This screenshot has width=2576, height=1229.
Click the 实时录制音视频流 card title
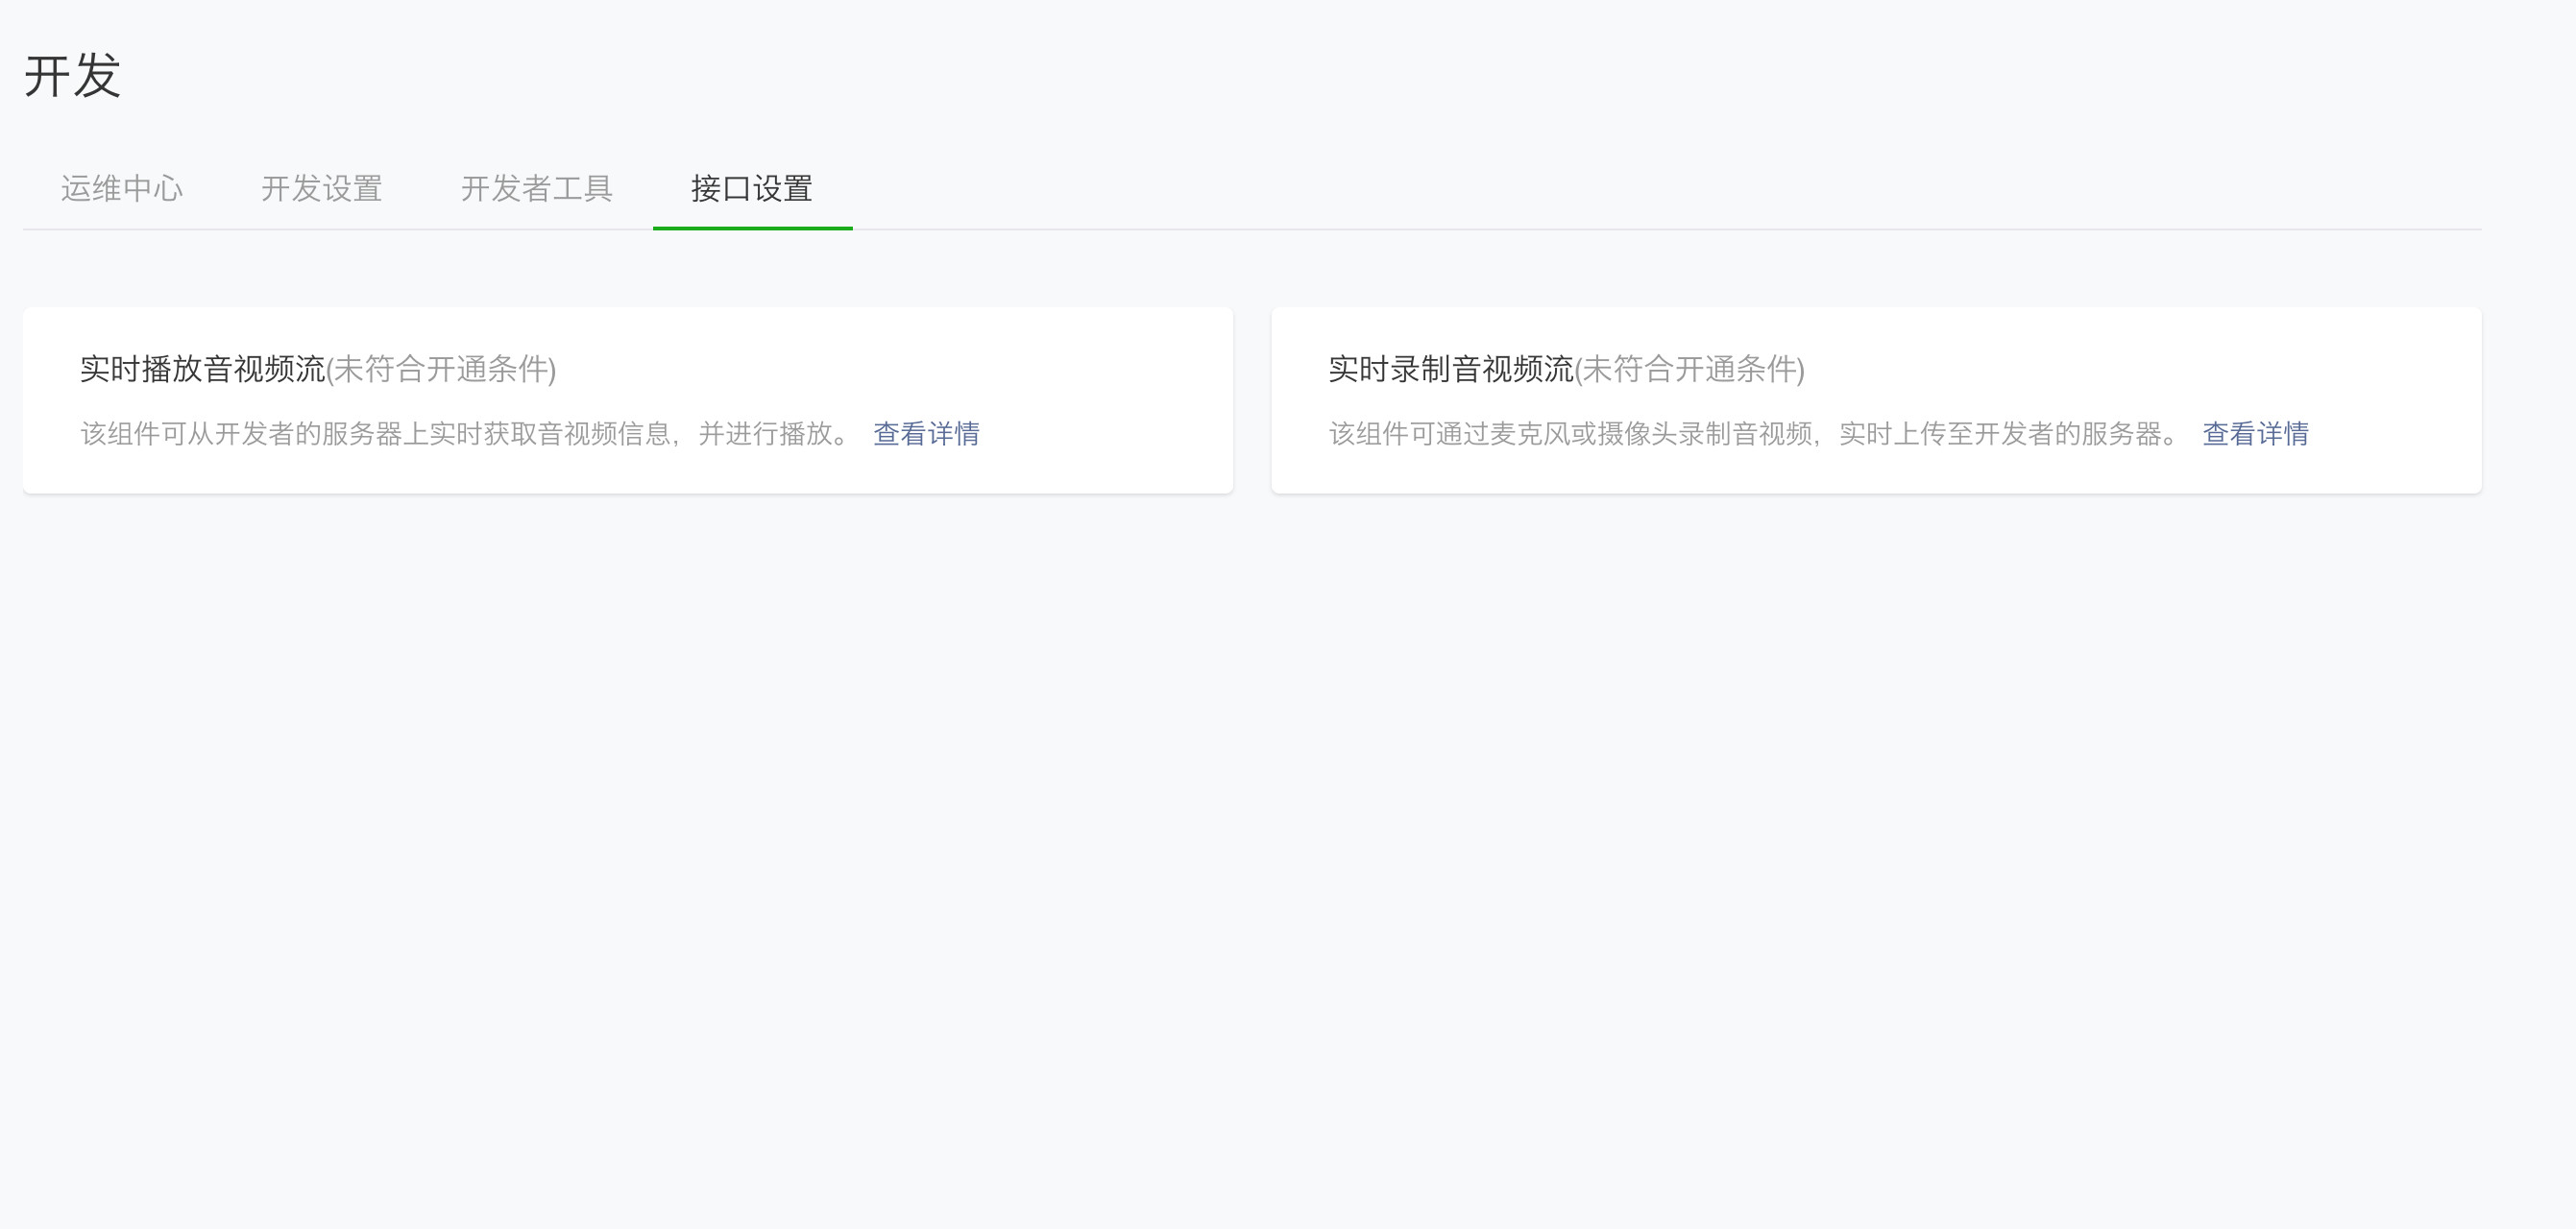tap(1451, 369)
